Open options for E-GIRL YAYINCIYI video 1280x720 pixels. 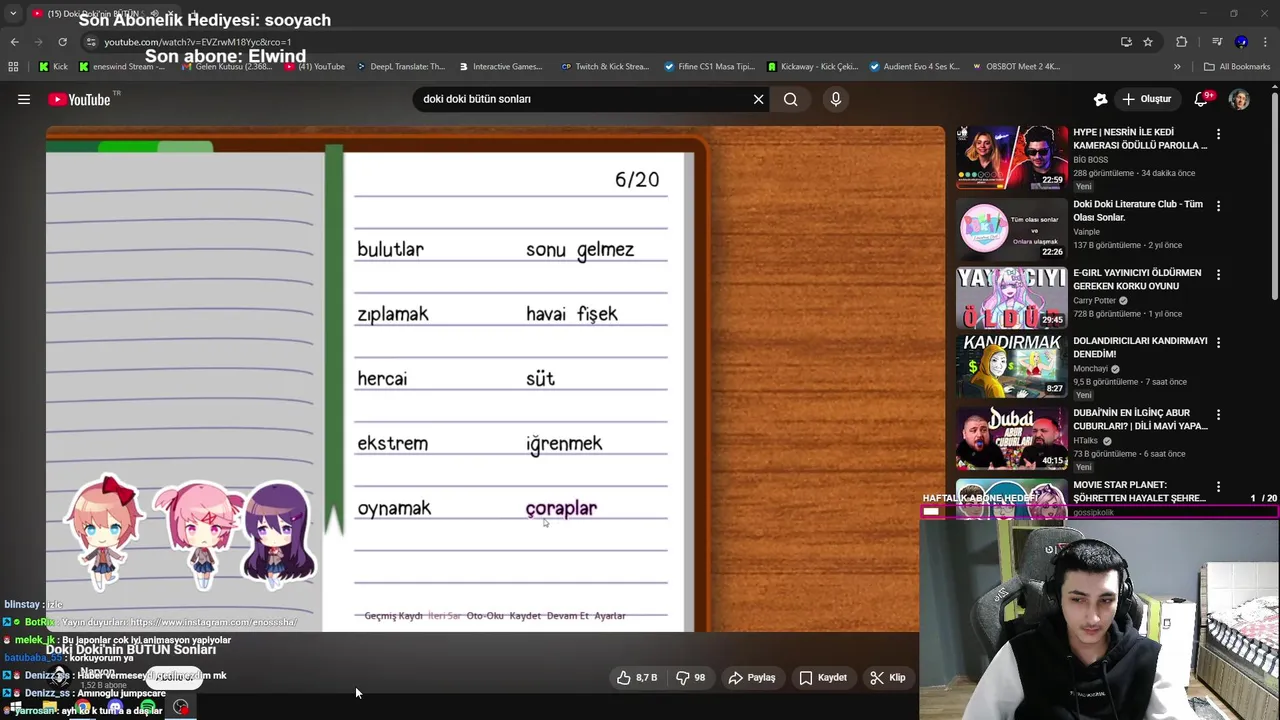[1218, 274]
